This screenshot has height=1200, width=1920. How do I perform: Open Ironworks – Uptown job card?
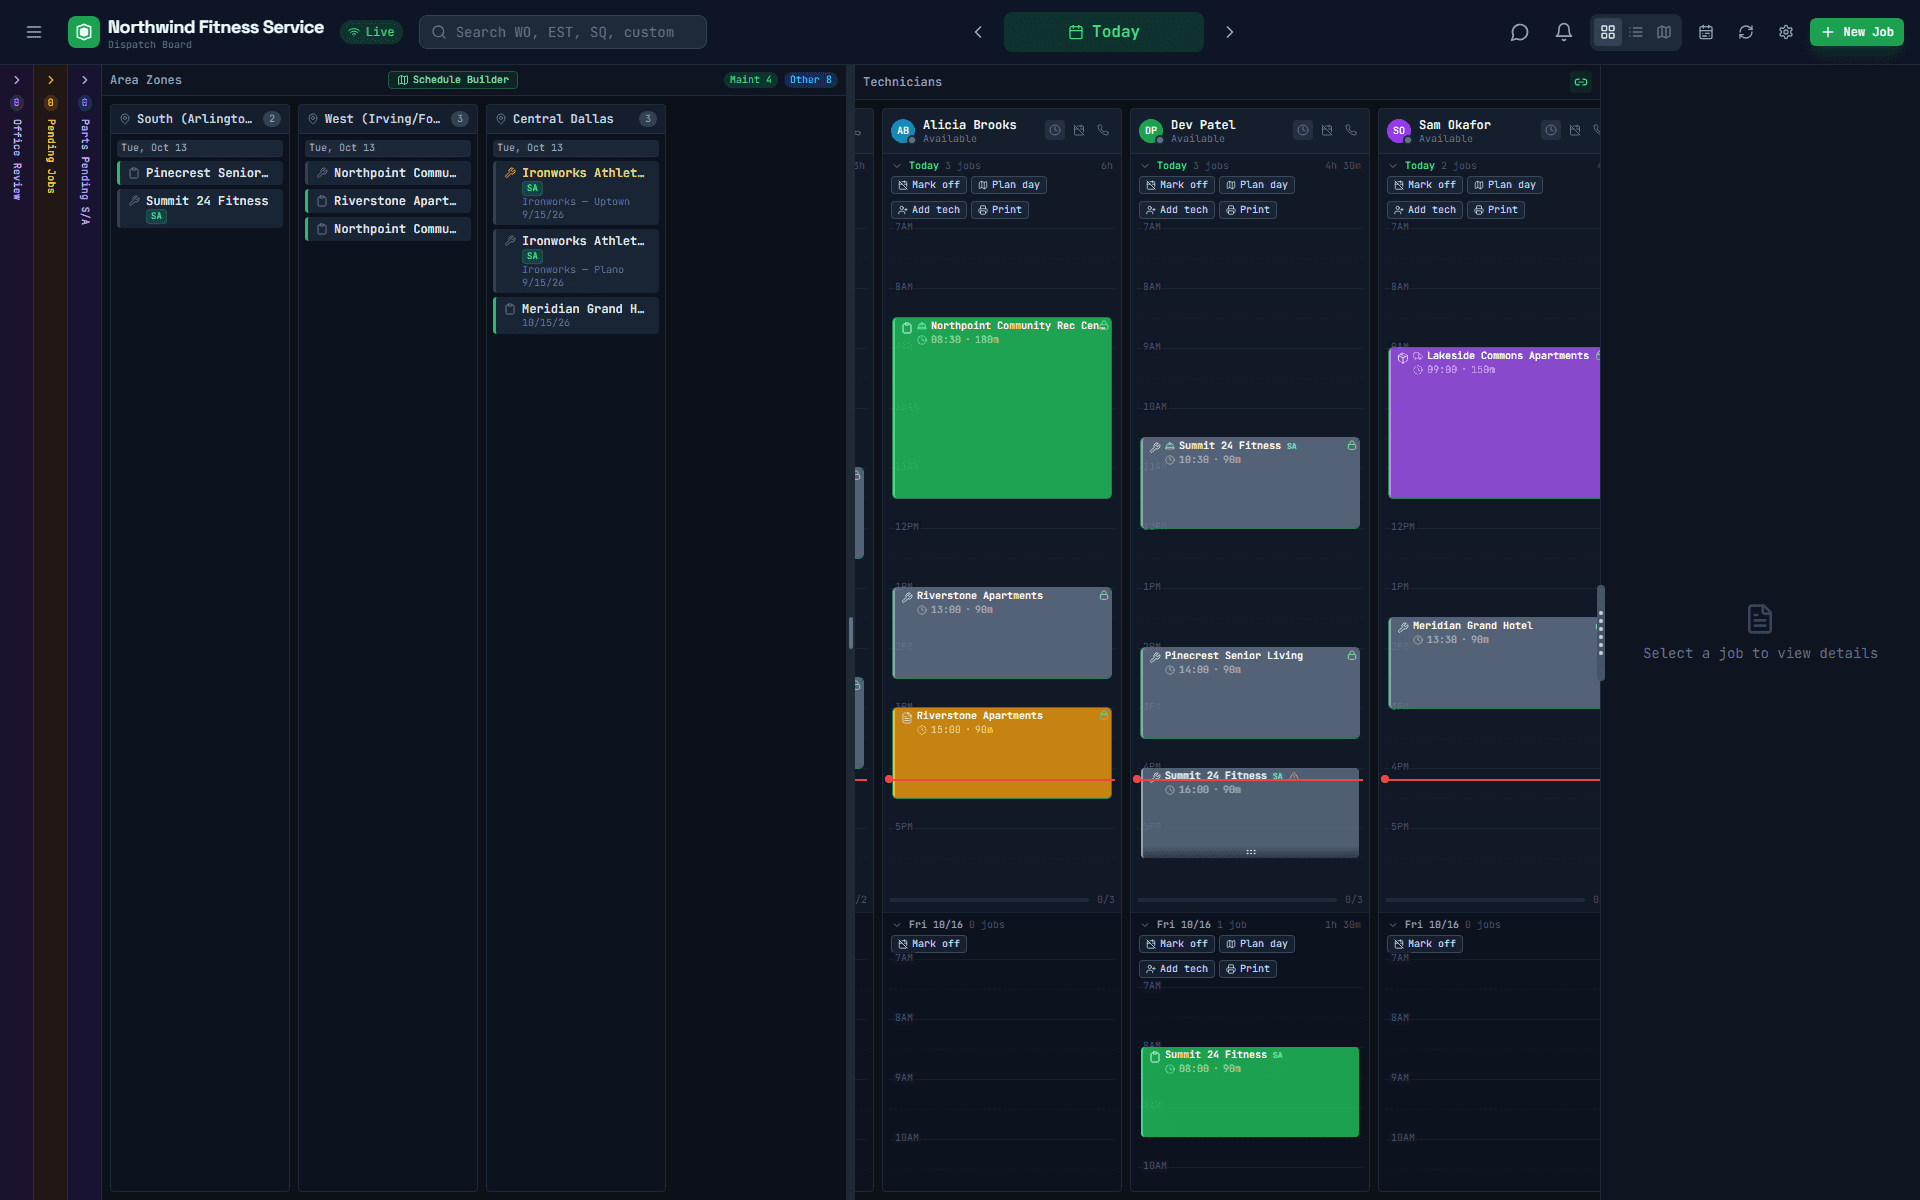coord(576,193)
